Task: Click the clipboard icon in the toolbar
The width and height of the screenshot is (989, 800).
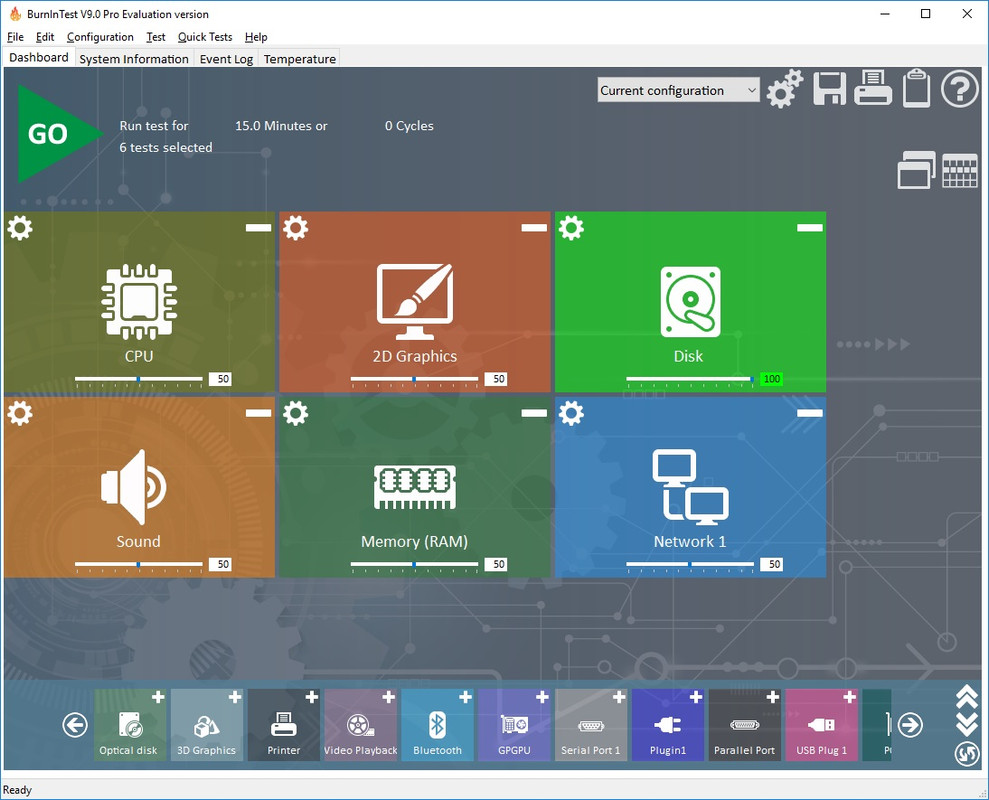Action: 916,88
